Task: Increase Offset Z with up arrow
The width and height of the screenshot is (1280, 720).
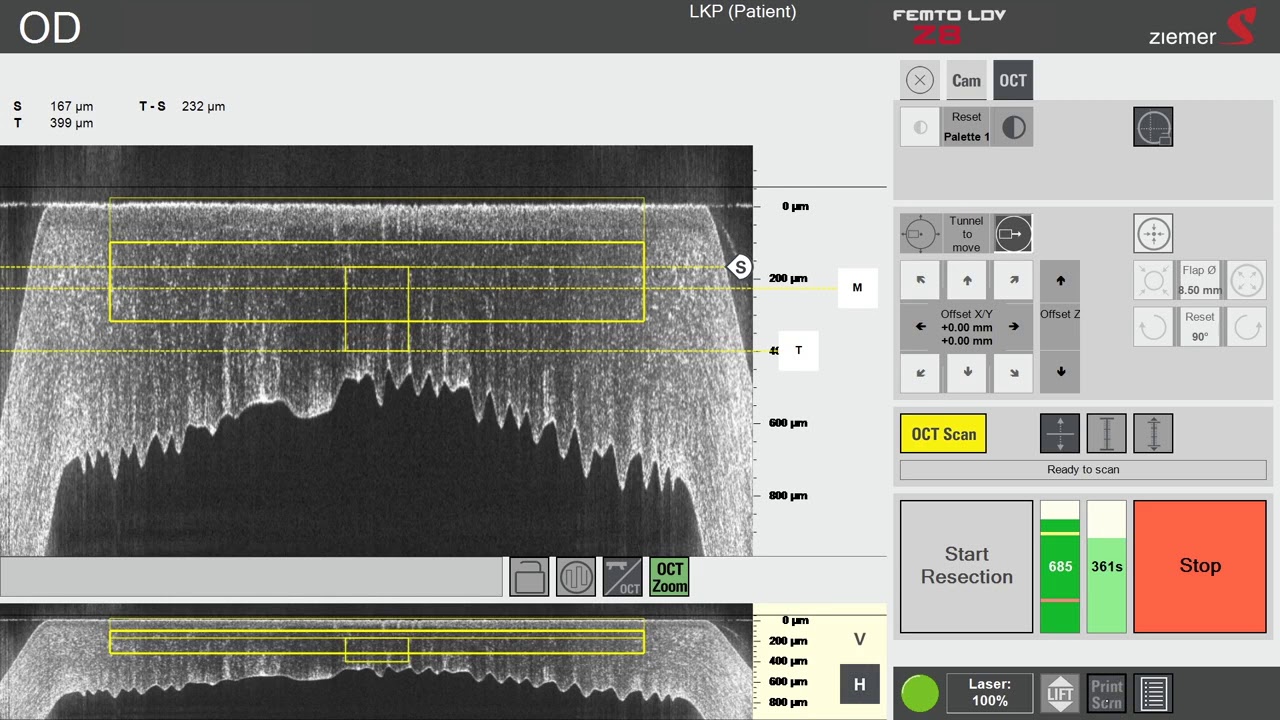Action: point(1060,281)
